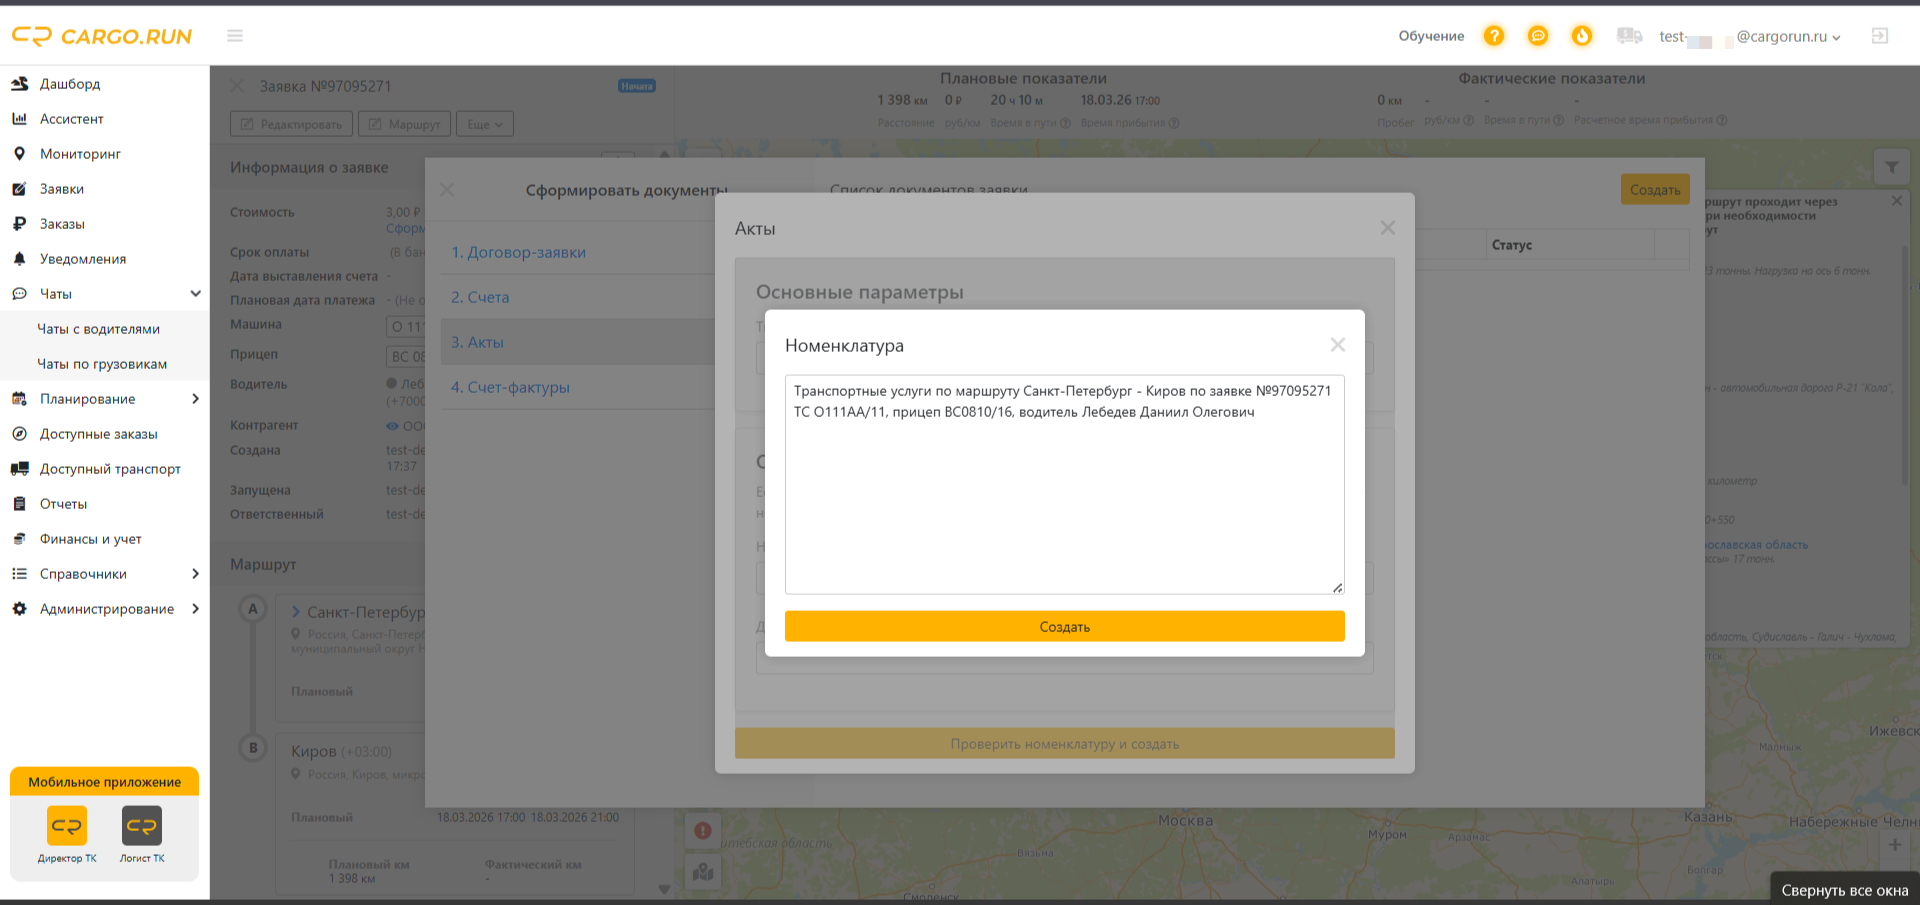Screen dimensions: 1920x905
Task: Click the Финансы и учет coins icon
Action: point(19,539)
